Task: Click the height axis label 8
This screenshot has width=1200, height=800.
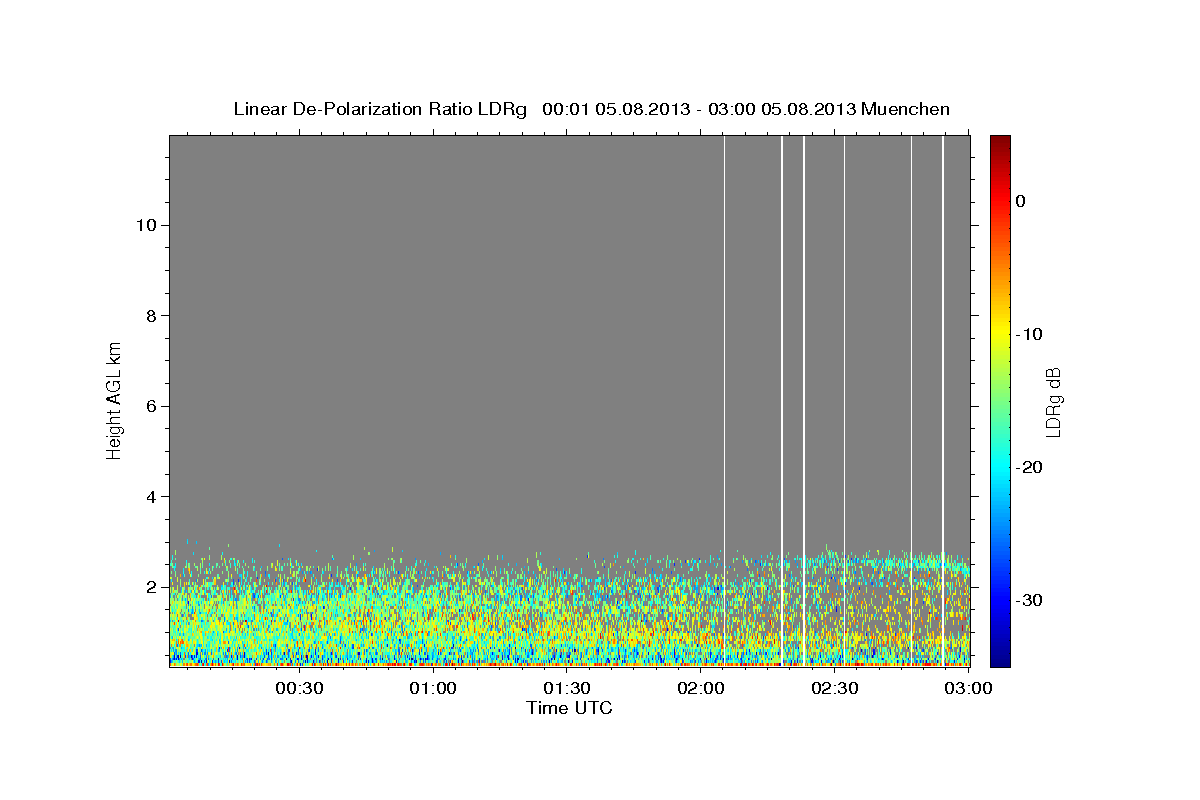Action: point(150,315)
